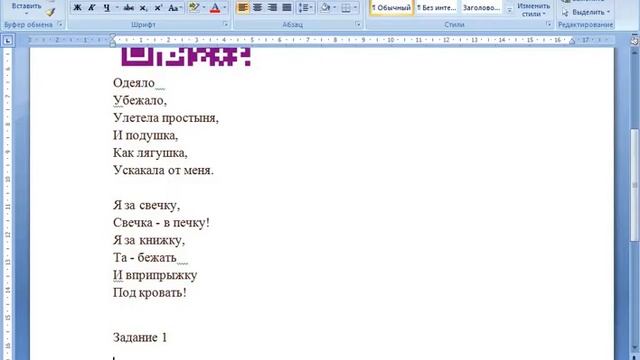Select the purple QR code image
The image size is (640, 360).
186,57
